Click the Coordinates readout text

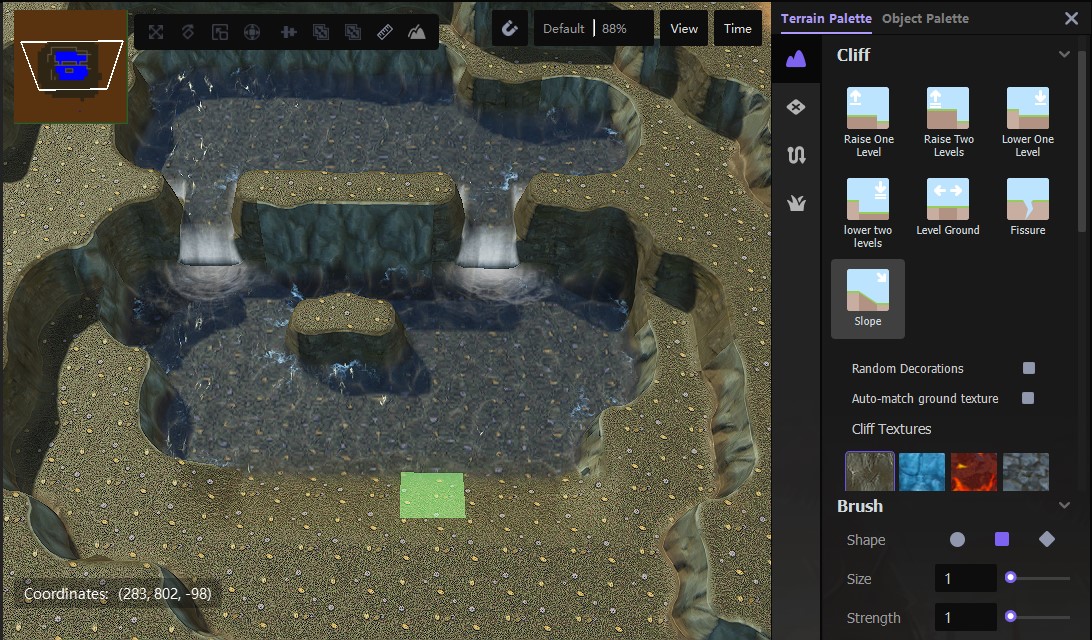(x=117, y=594)
